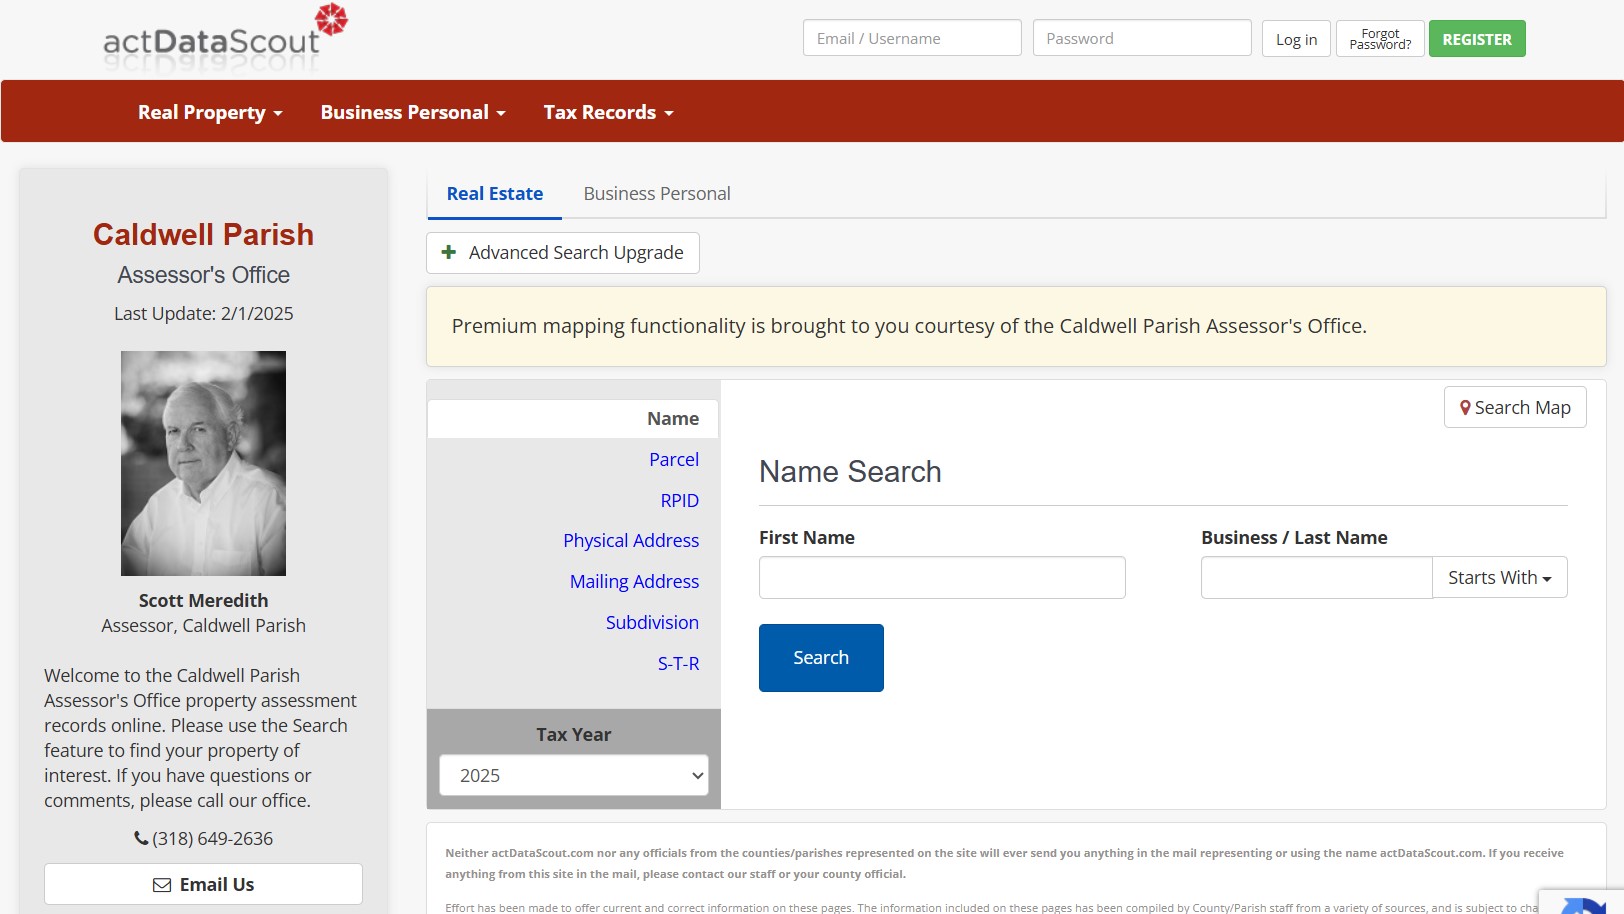Switch to the Real Estate tab
Viewport: 1624px width, 914px height.
(x=495, y=193)
